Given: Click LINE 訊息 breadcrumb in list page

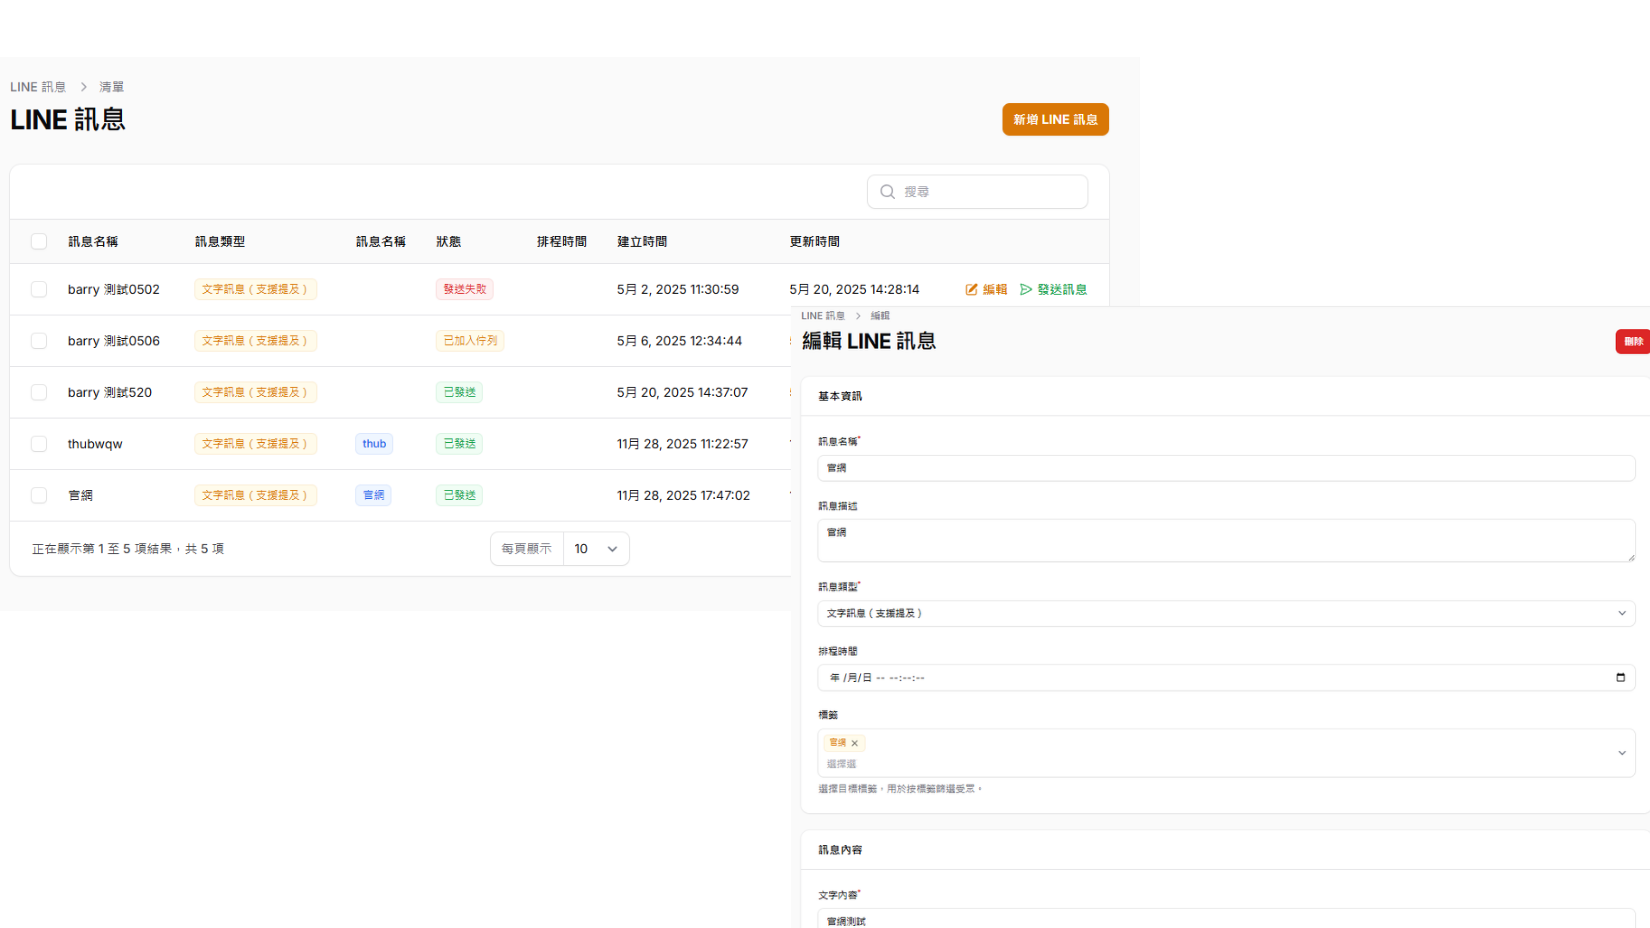Looking at the screenshot, I should pos(38,87).
